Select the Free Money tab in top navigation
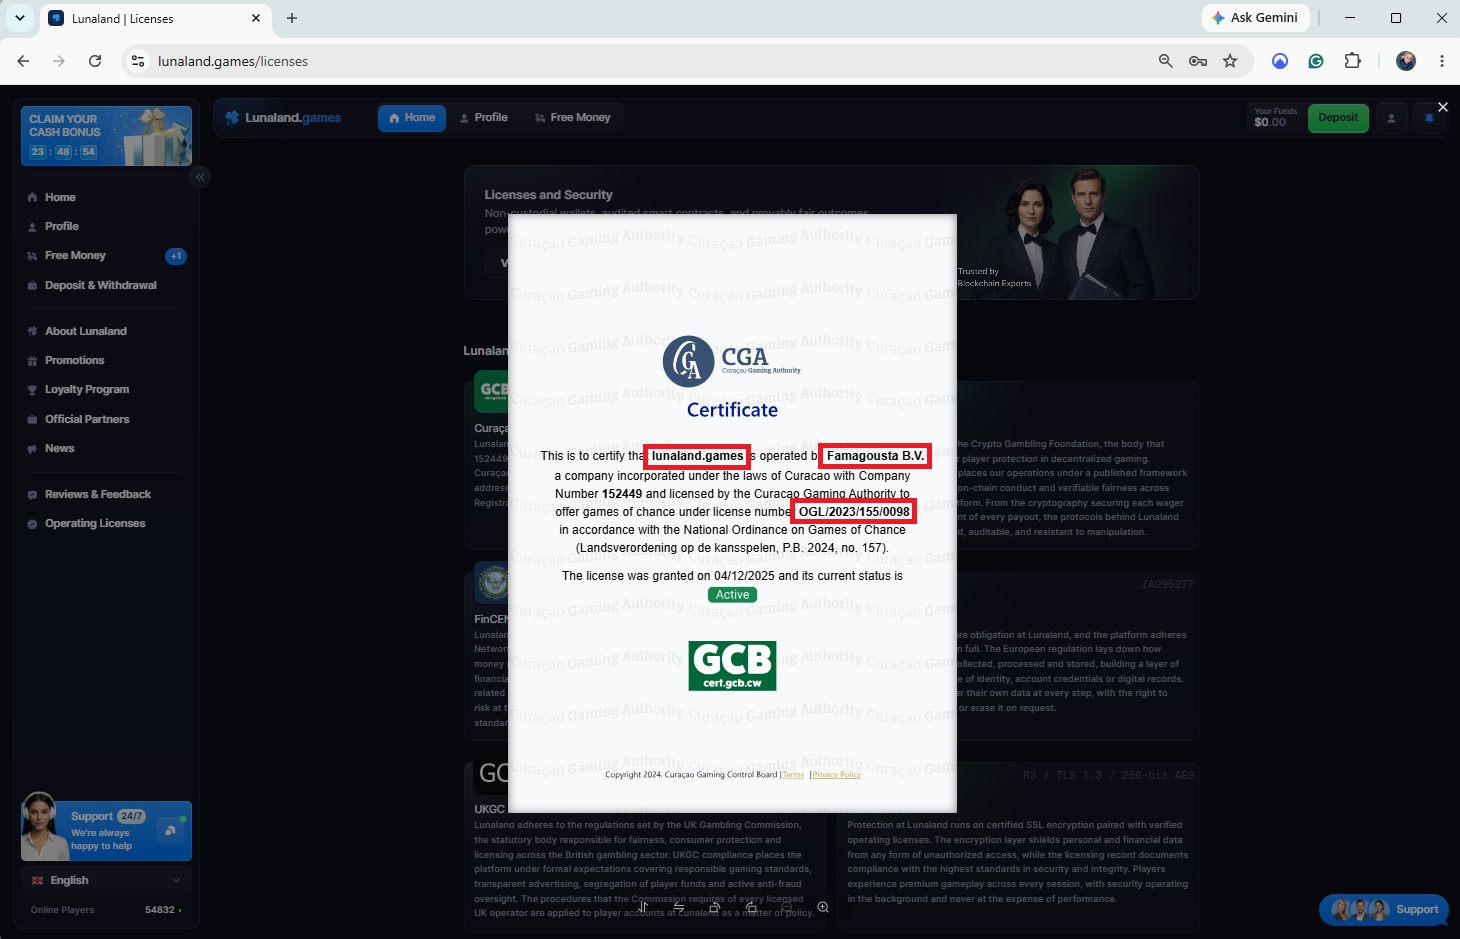The width and height of the screenshot is (1460, 939). pyautogui.click(x=572, y=118)
